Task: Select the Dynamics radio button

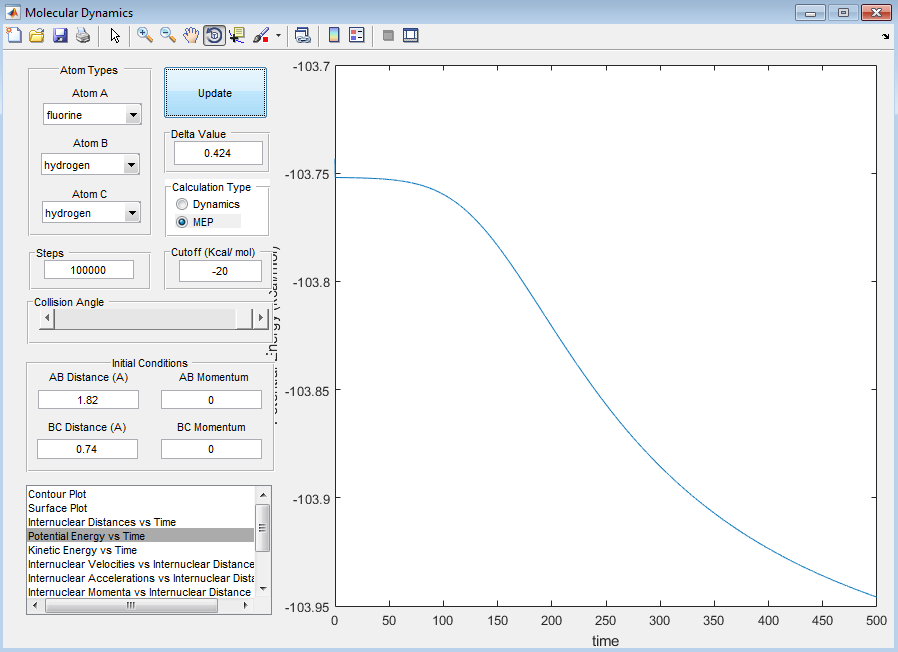Action: pos(182,205)
